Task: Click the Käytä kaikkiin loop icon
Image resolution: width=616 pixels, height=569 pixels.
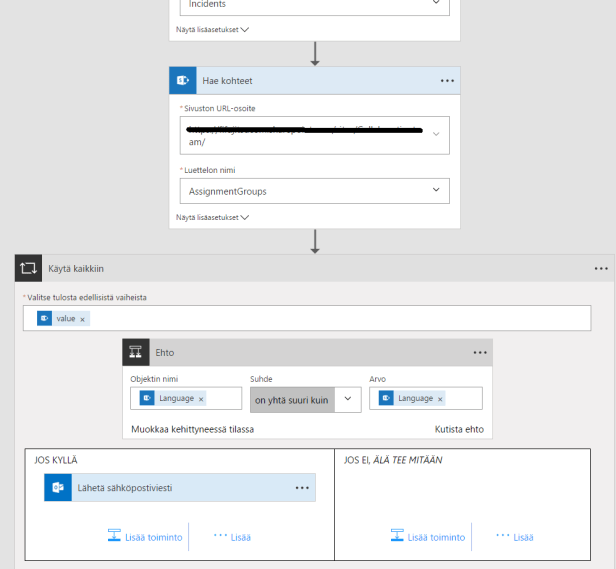Action: tap(28, 268)
